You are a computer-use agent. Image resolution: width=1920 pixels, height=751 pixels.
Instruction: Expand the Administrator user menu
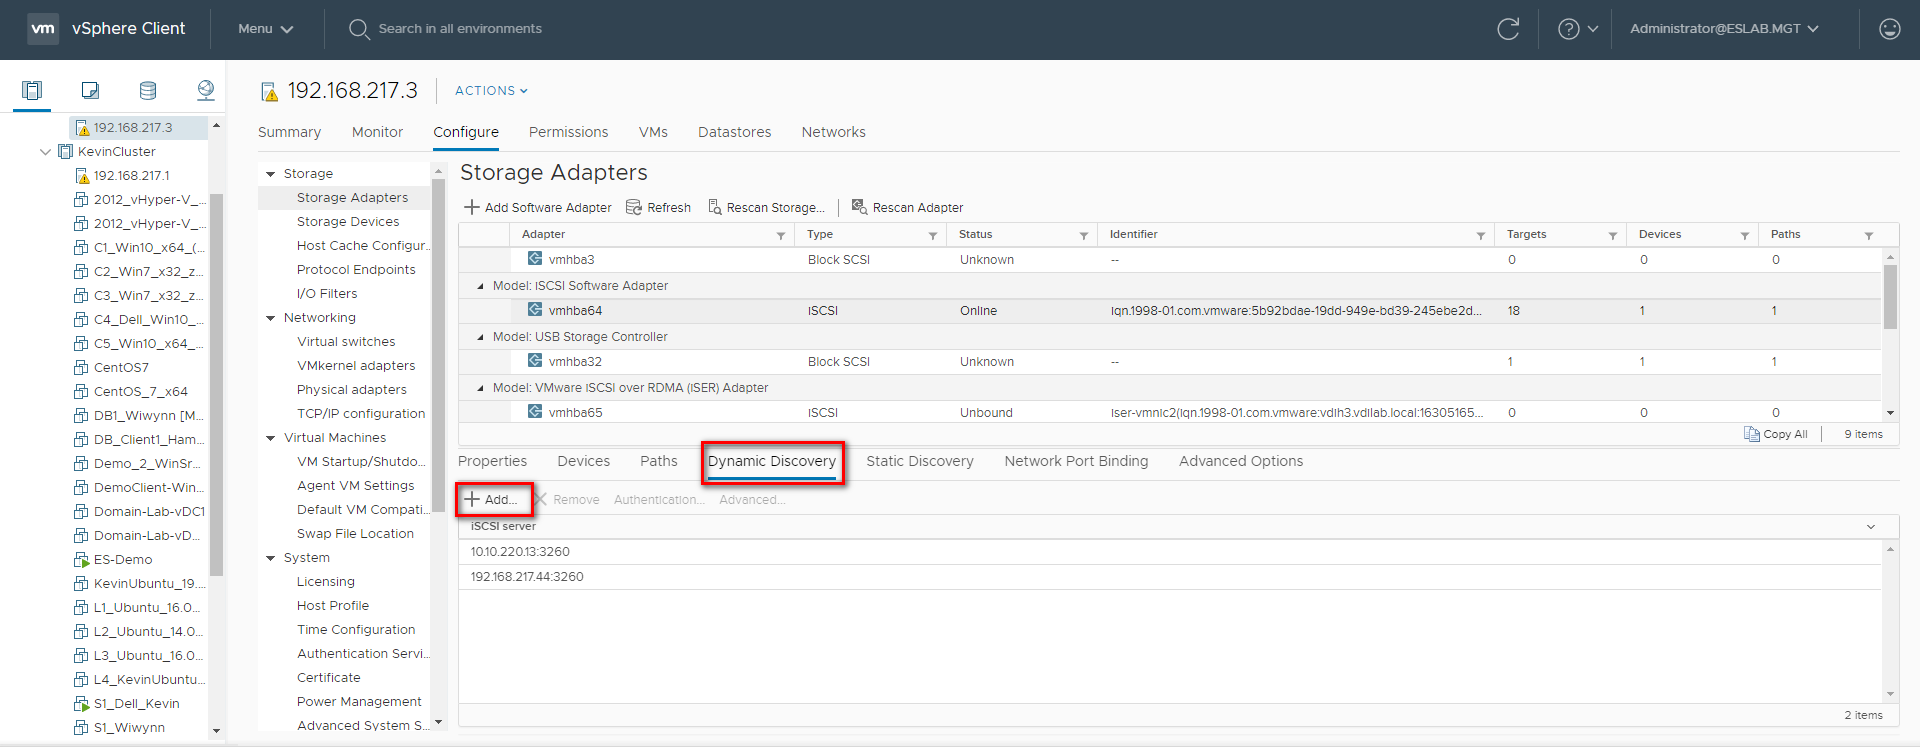tap(1723, 29)
